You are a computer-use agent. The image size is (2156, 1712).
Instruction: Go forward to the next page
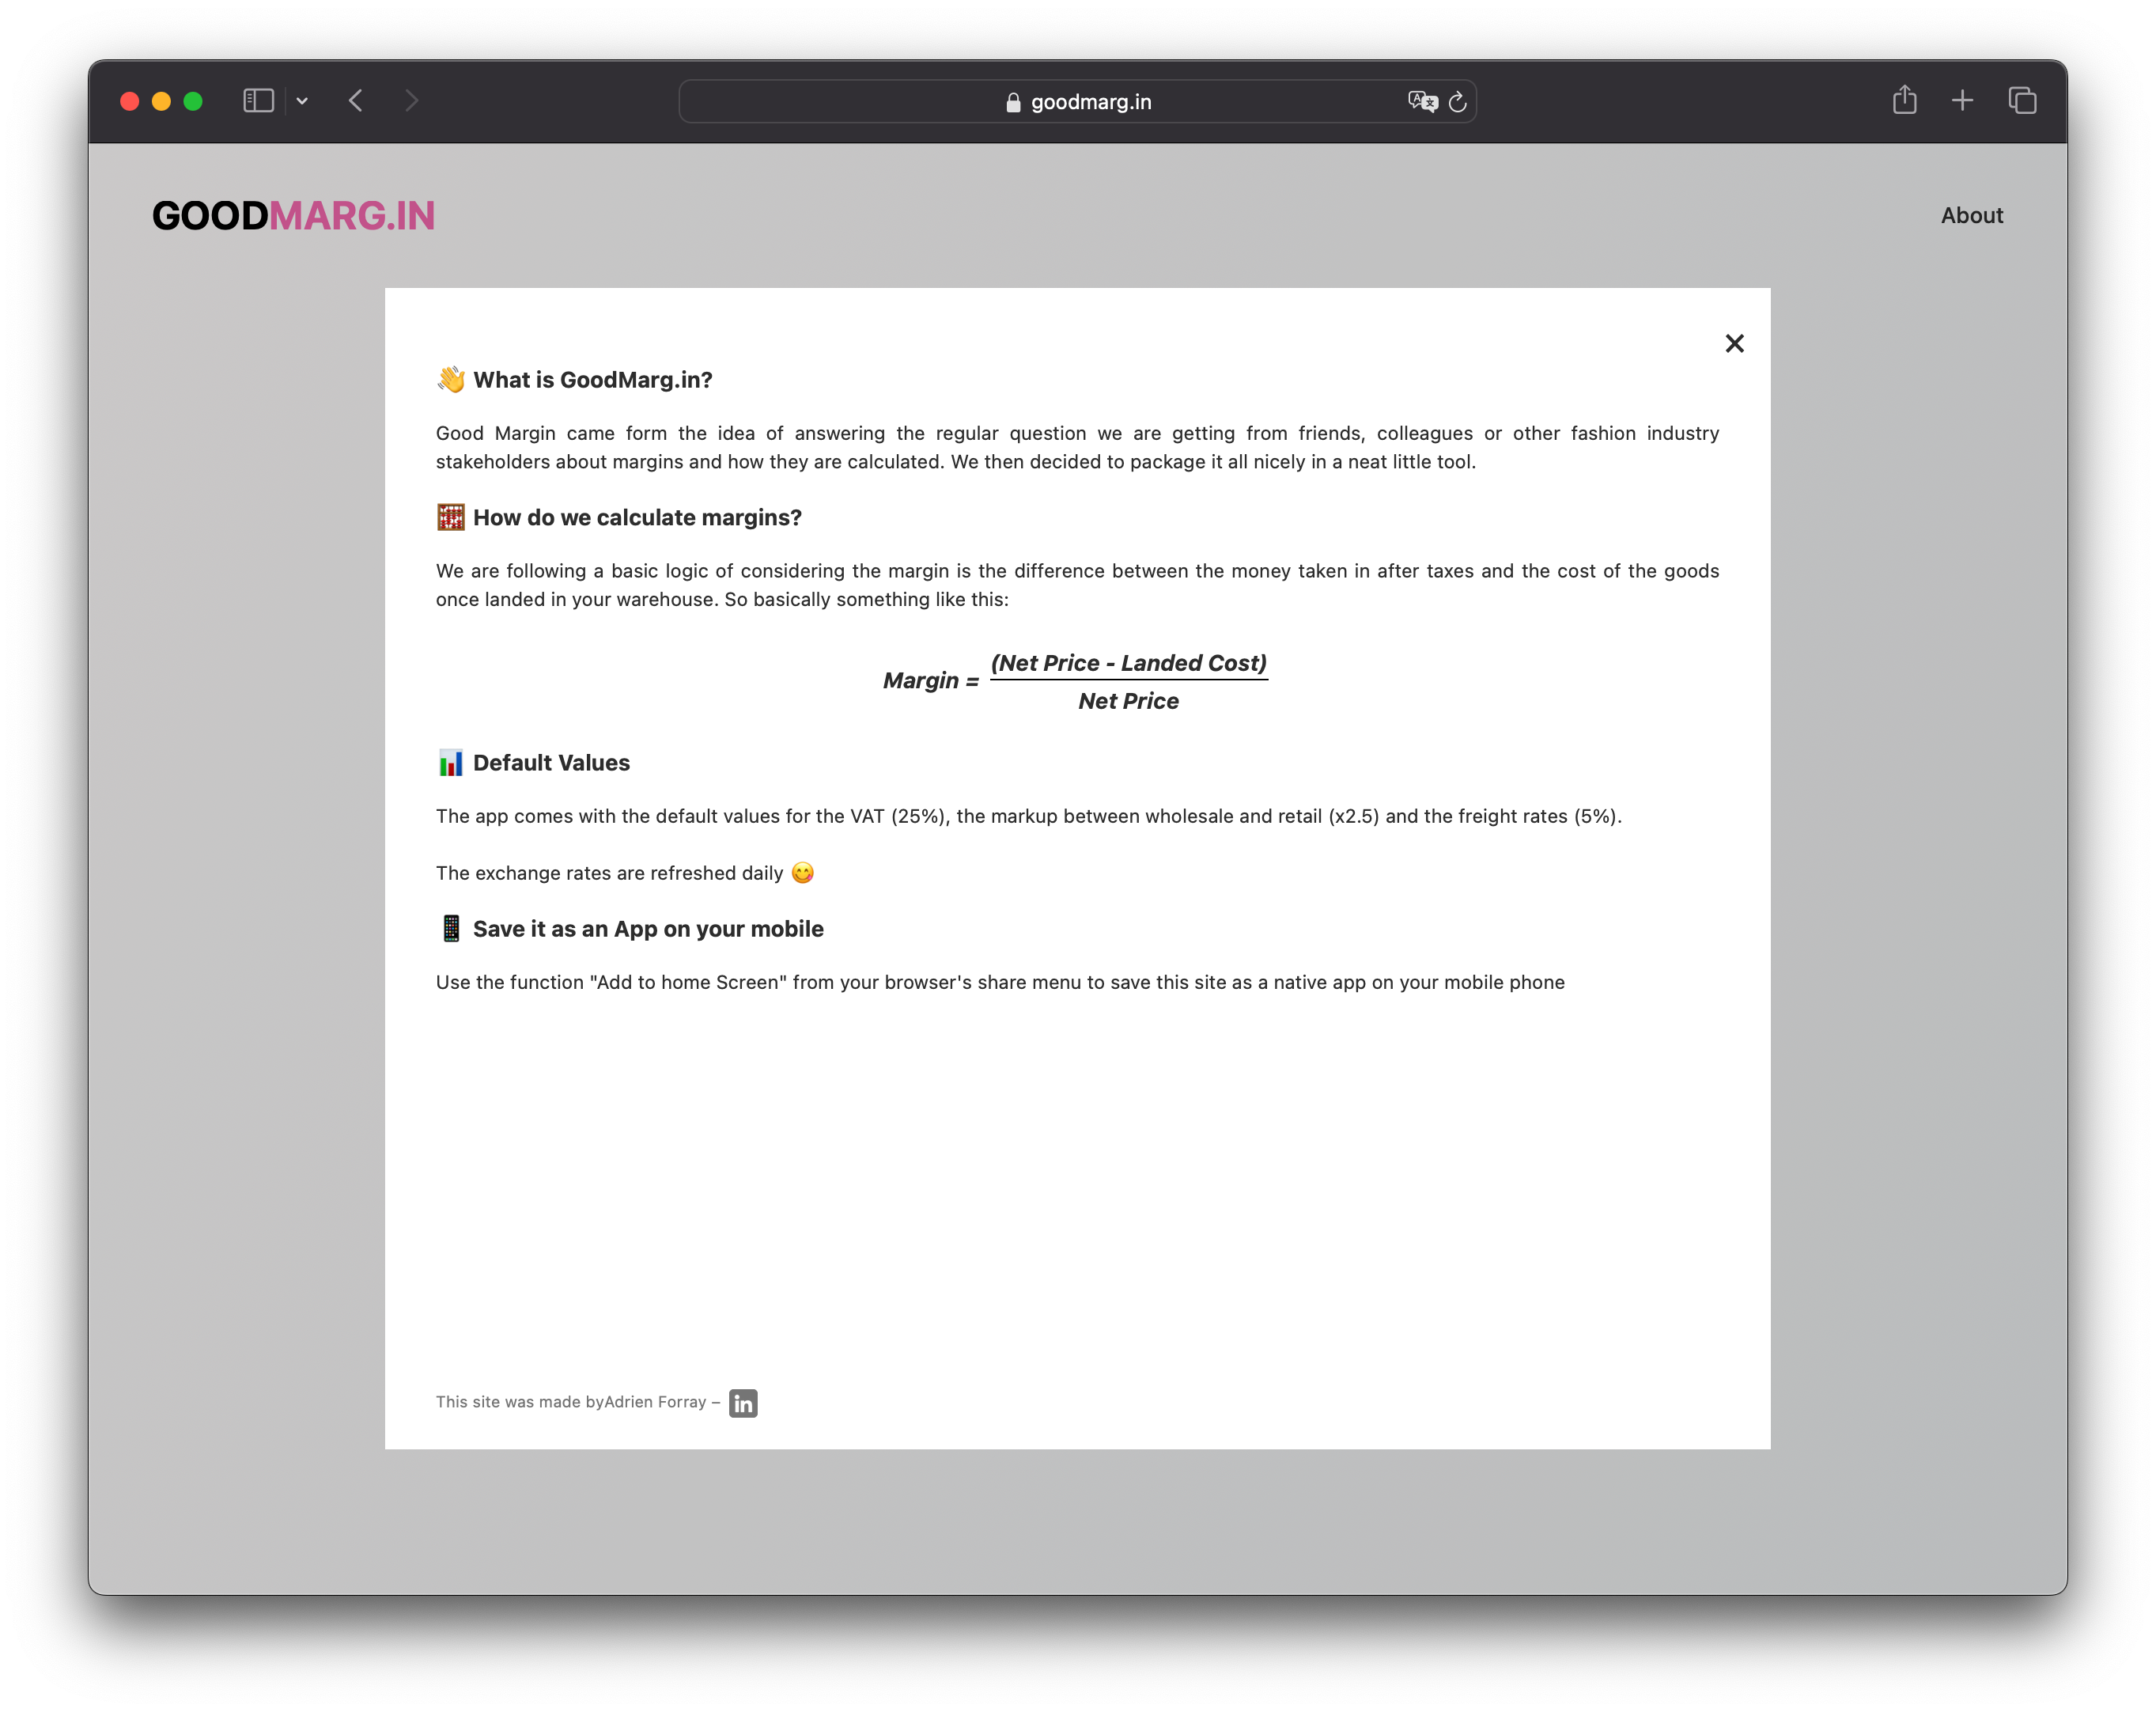pyautogui.click(x=411, y=101)
